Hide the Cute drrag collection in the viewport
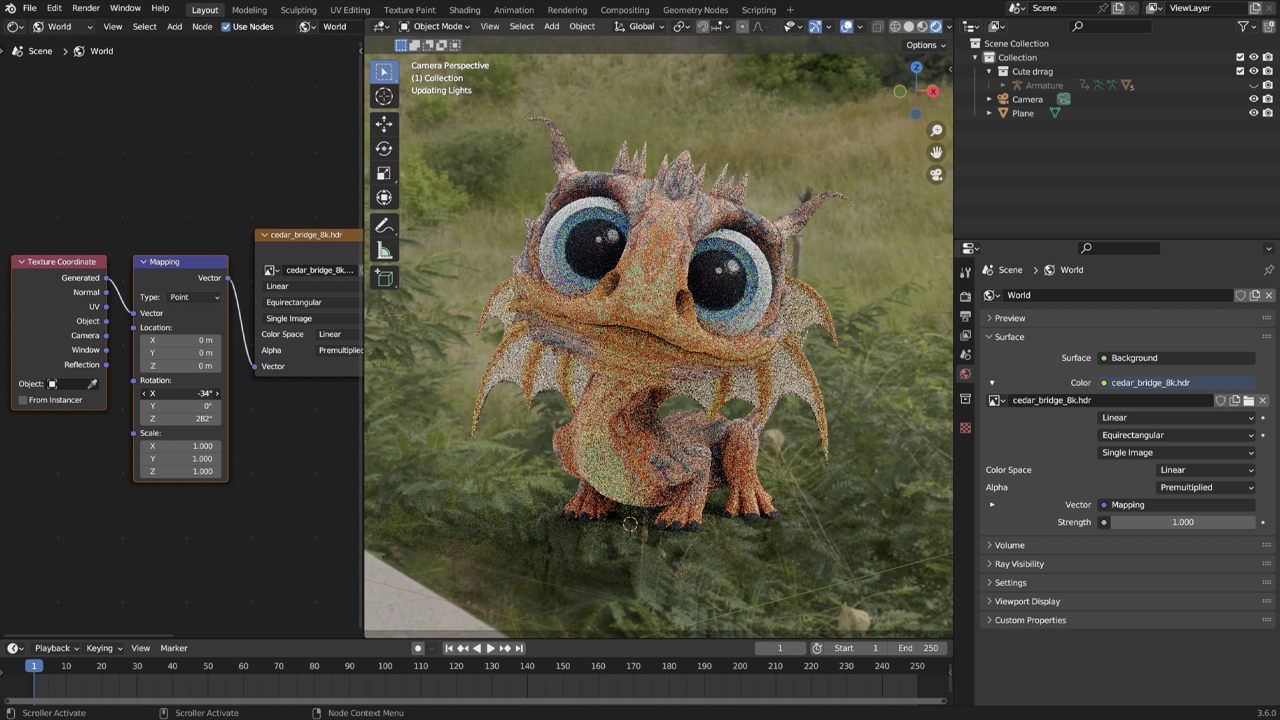1280x720 pixels. 1253,72
